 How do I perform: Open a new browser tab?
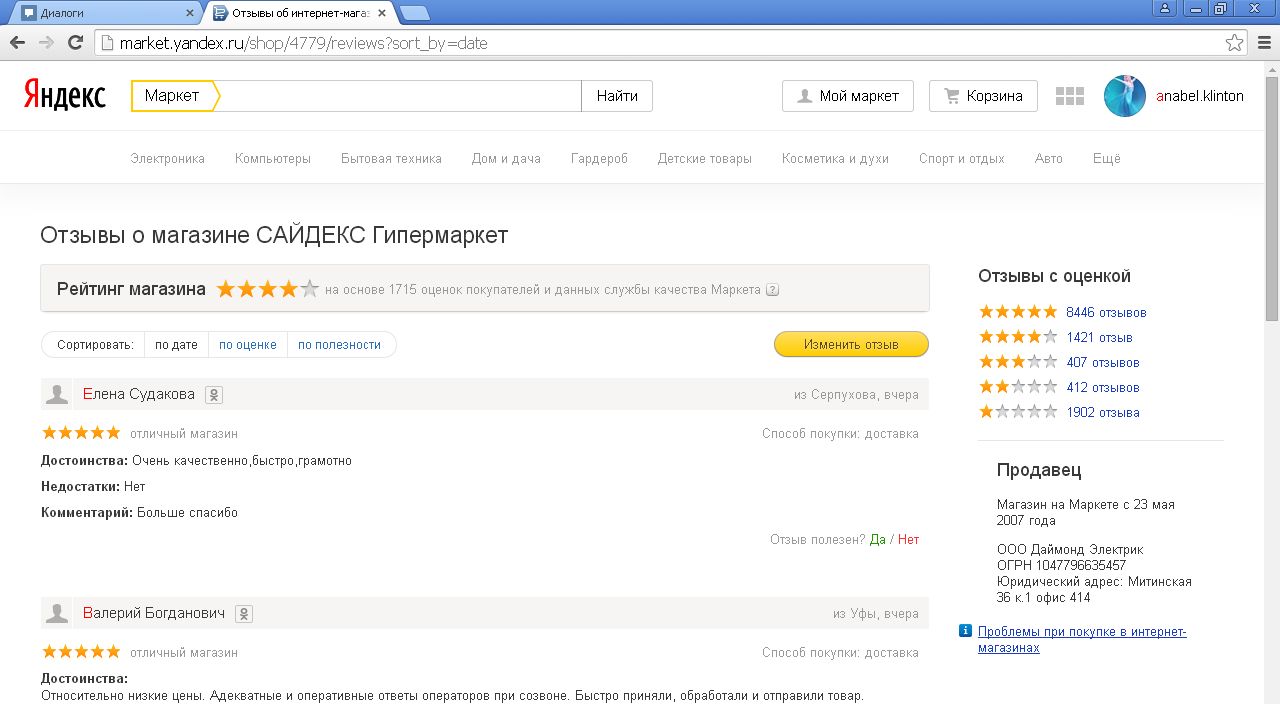(415, 13)
